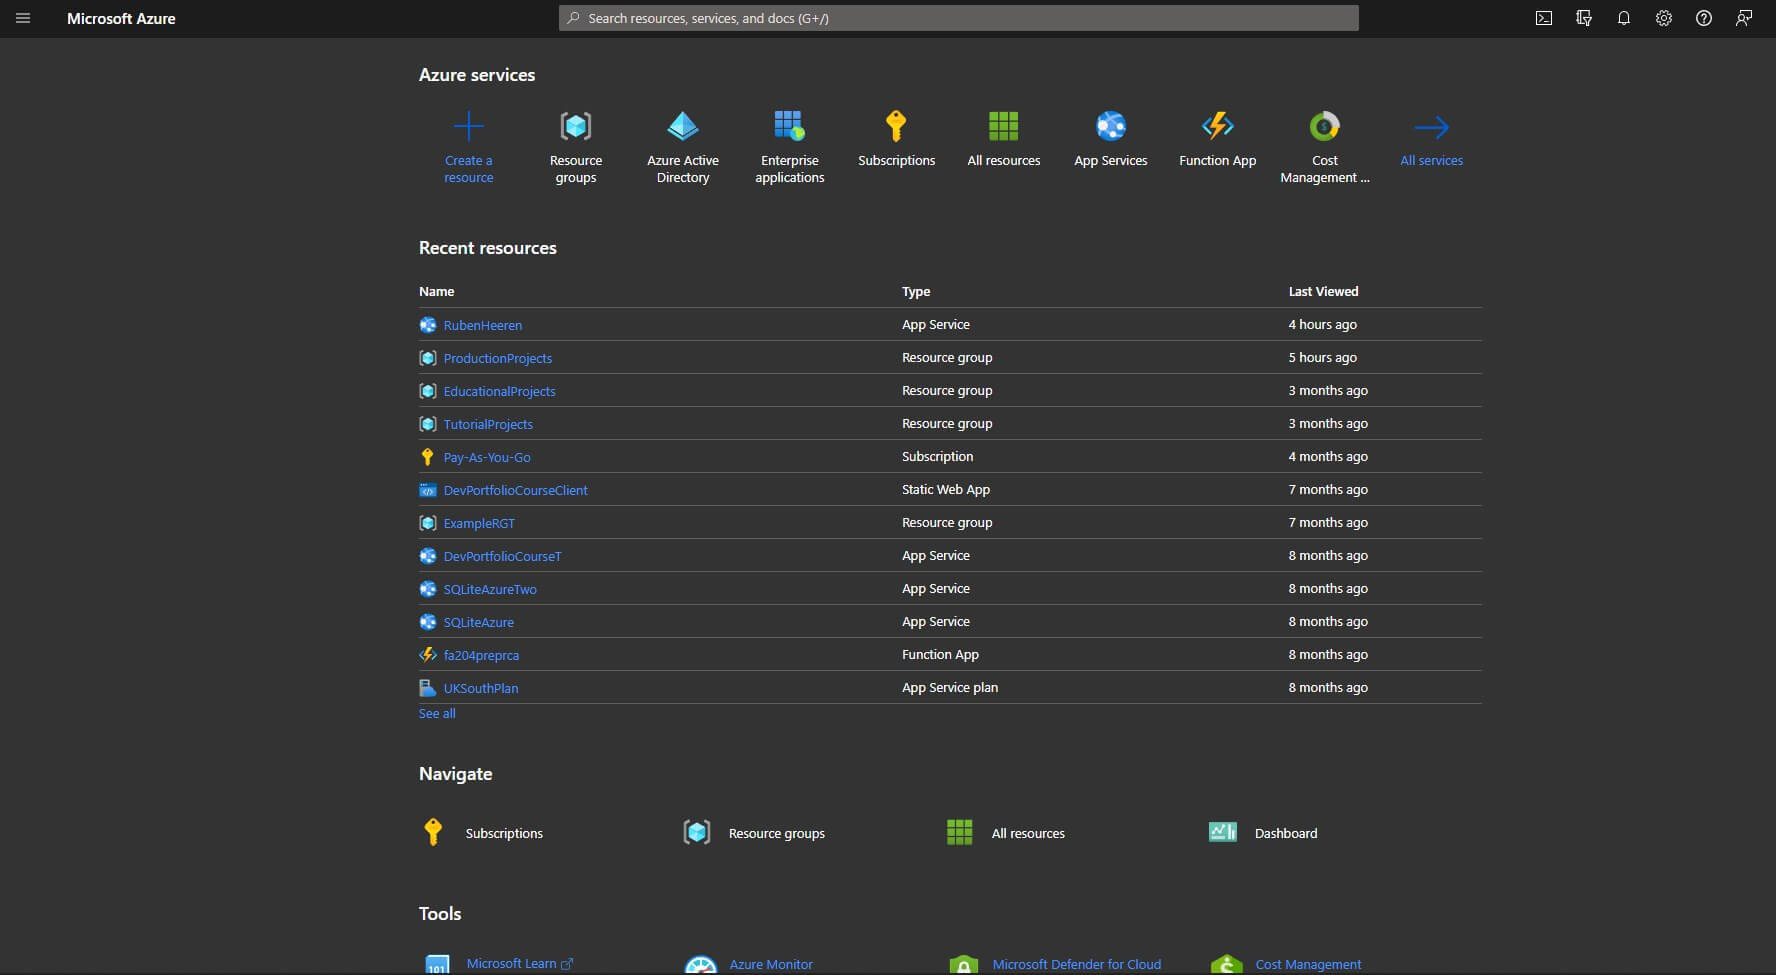
Task: Open Azure Monitor tool link
Action: [771, 964]
